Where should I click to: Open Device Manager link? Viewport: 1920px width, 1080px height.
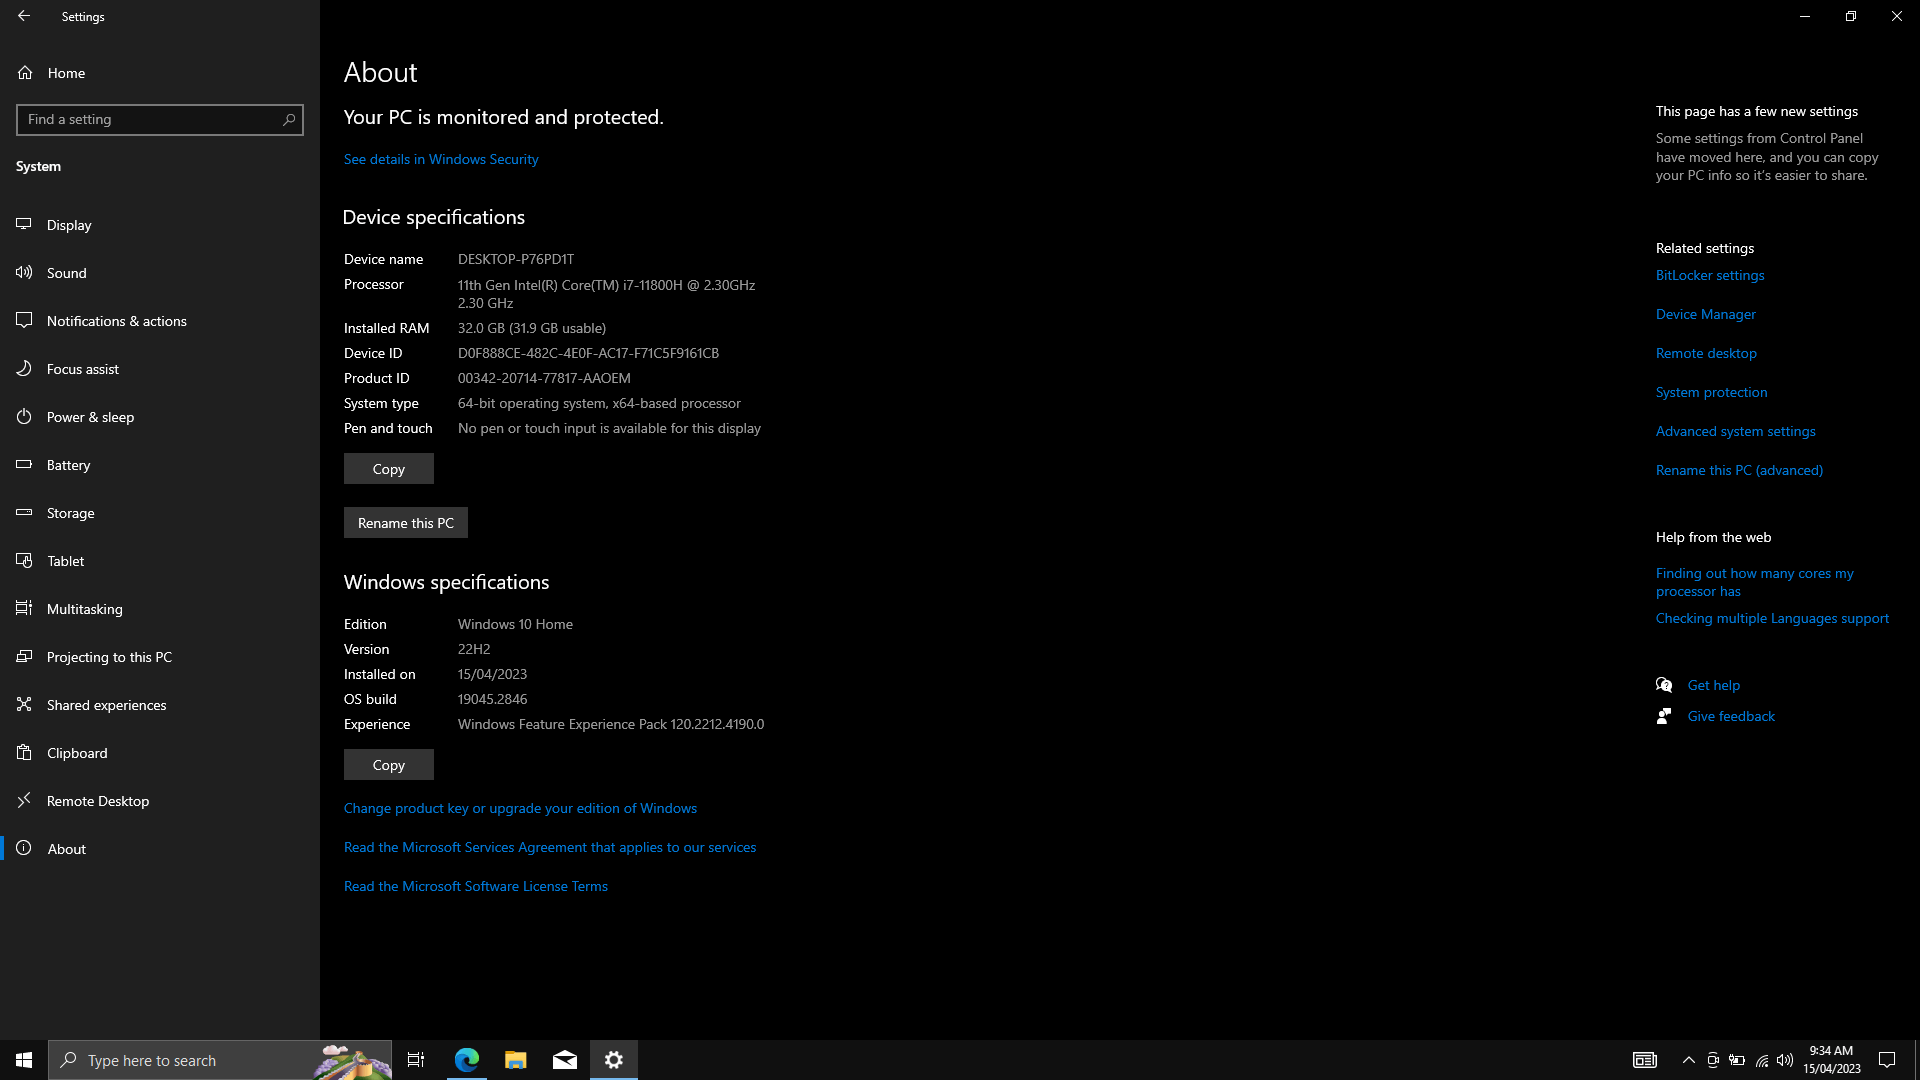1706,314
